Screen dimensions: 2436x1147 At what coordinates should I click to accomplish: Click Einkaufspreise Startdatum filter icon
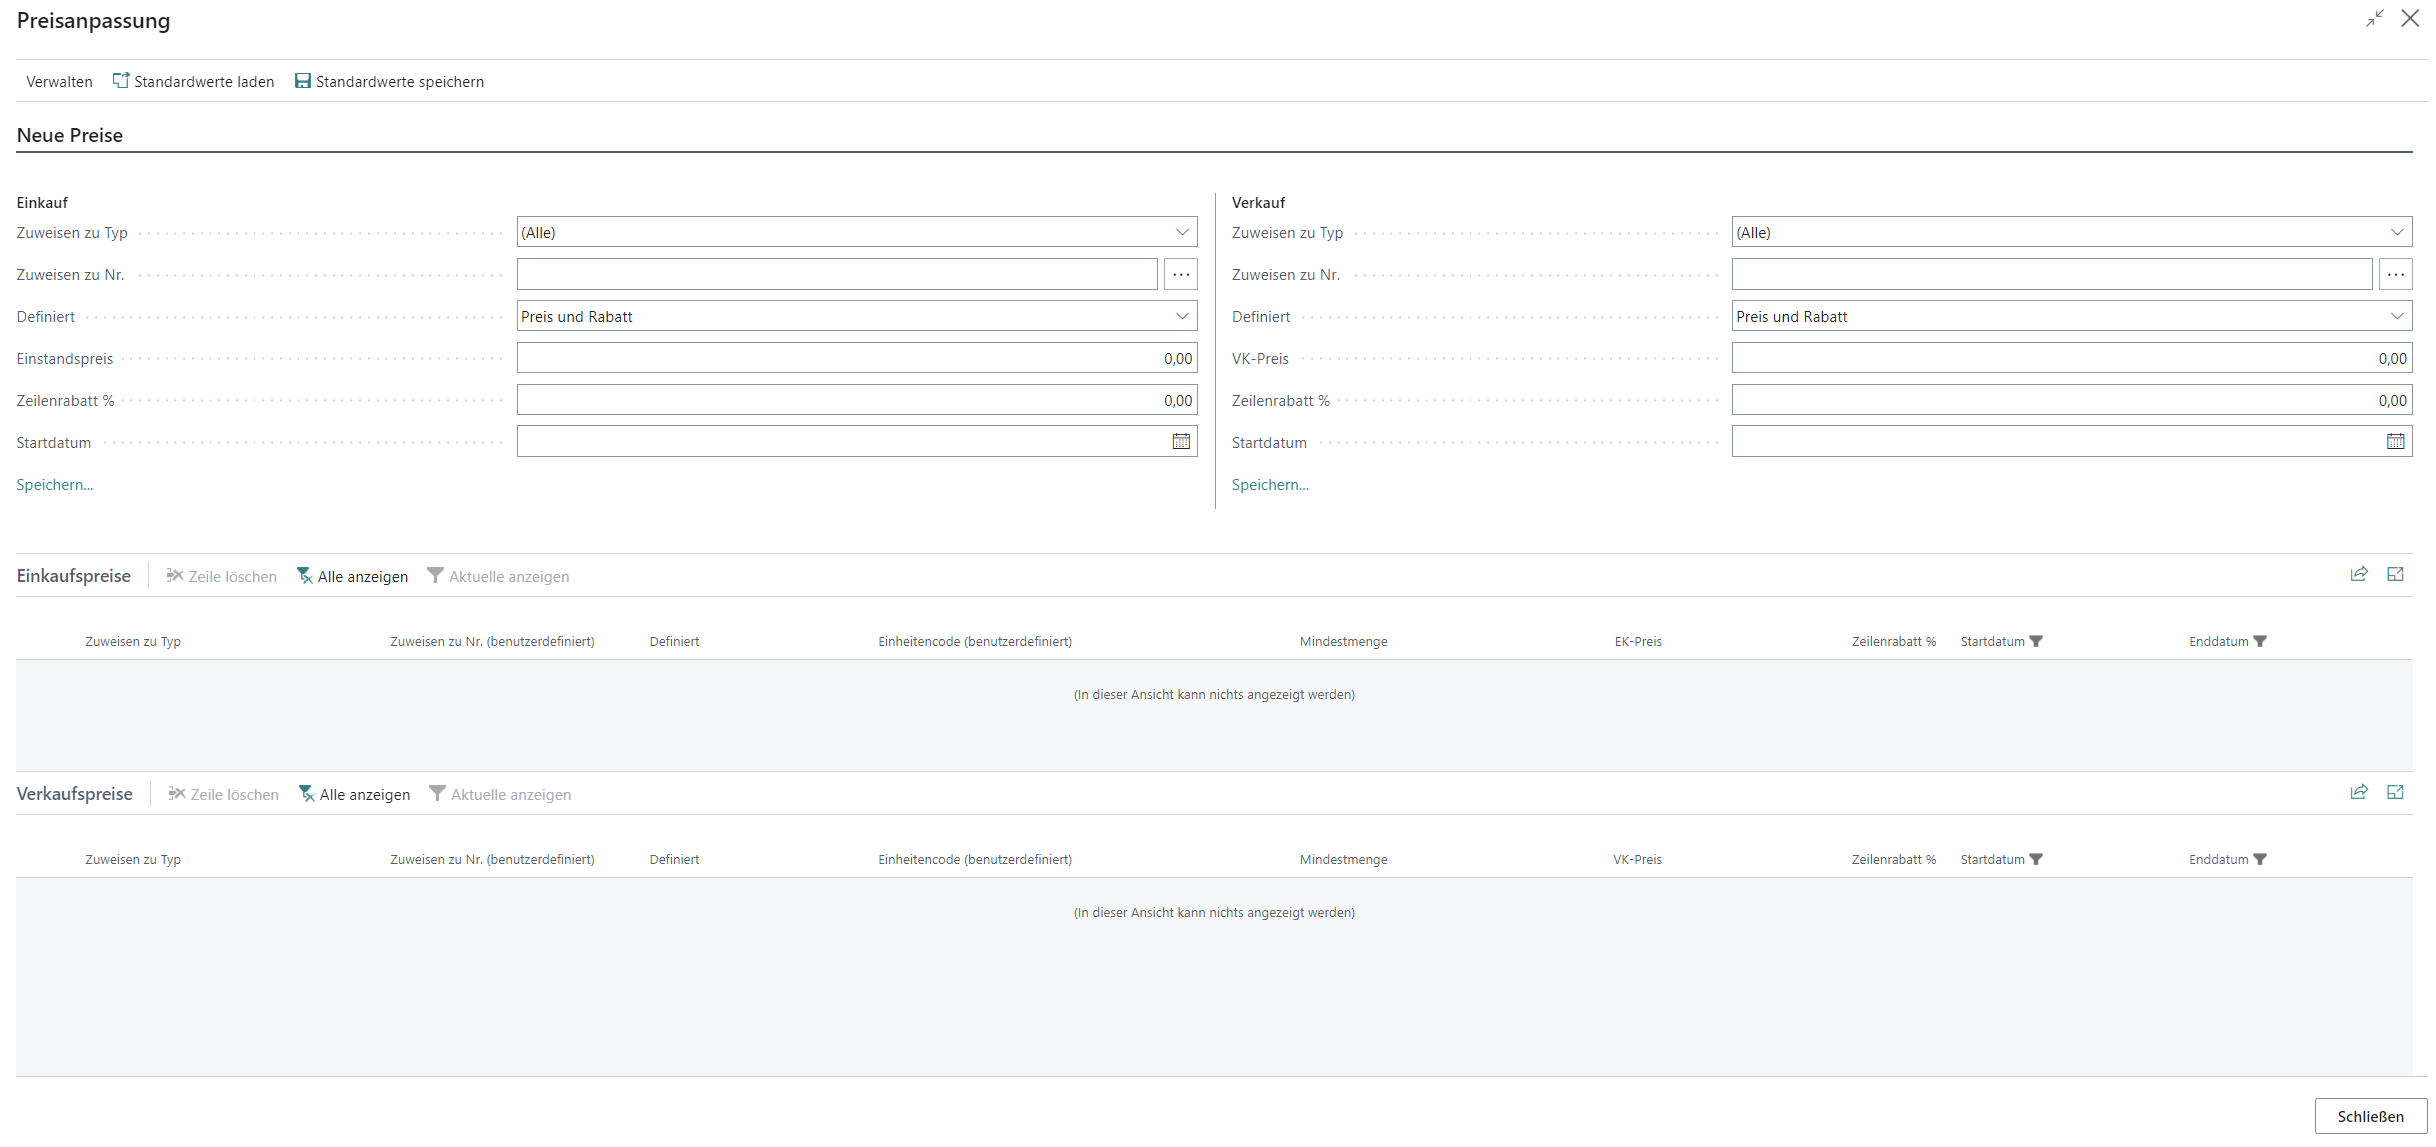pyautogui.click(x=2036, y=641)
